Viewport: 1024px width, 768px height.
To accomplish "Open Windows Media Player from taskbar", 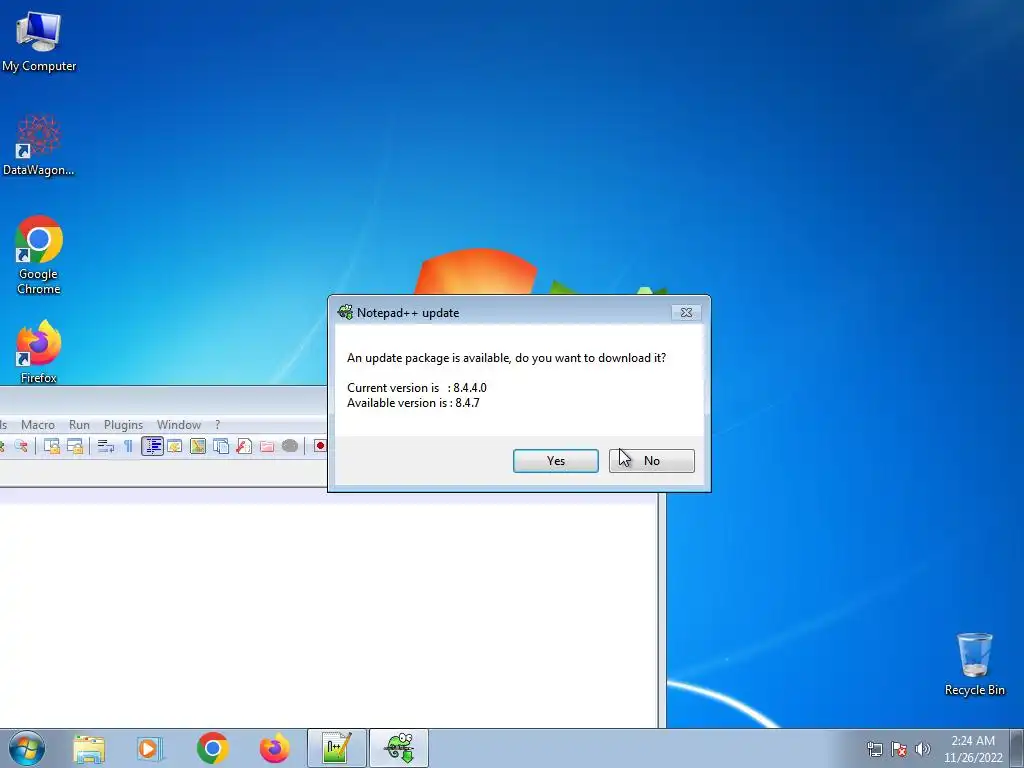I will click(x=149, y=748).
